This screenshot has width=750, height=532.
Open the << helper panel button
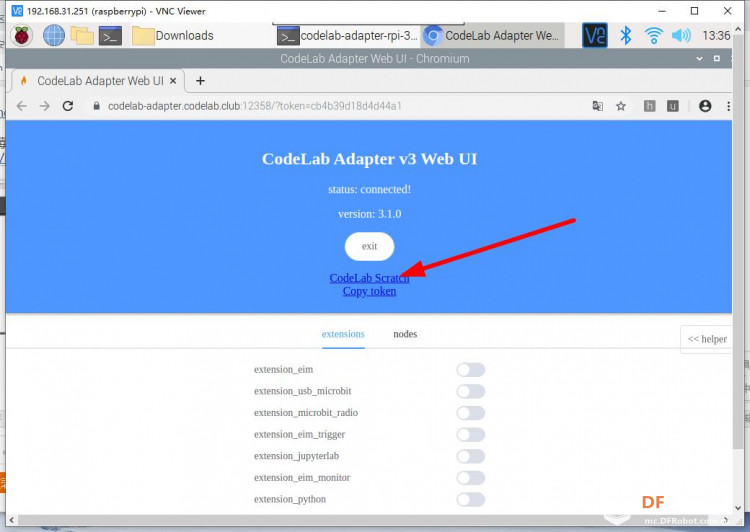(x=707, y=339)
